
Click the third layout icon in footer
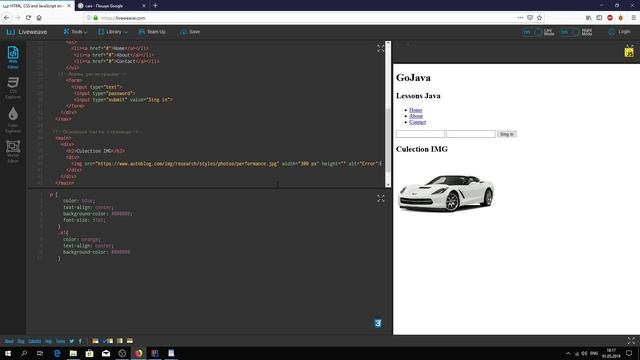pyautogui.click(x=120, y=341)
